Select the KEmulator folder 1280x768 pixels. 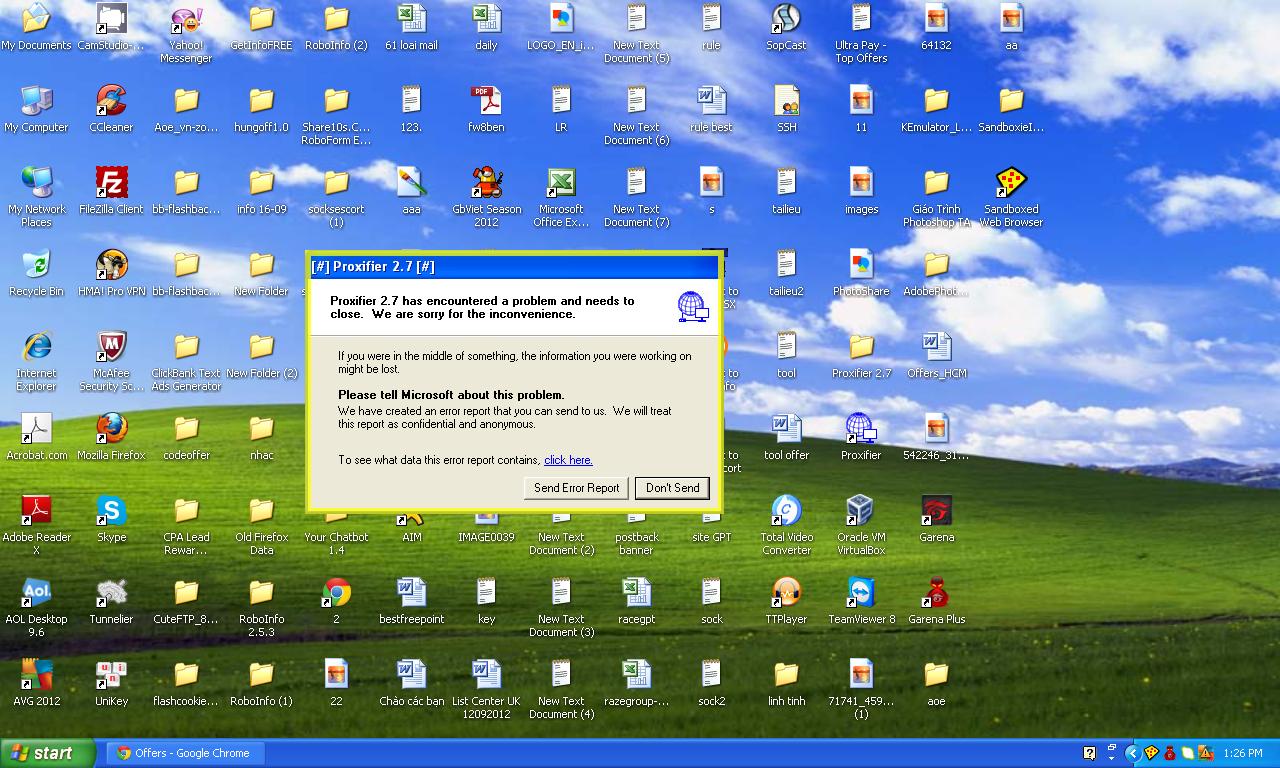[x=936, y=109]
